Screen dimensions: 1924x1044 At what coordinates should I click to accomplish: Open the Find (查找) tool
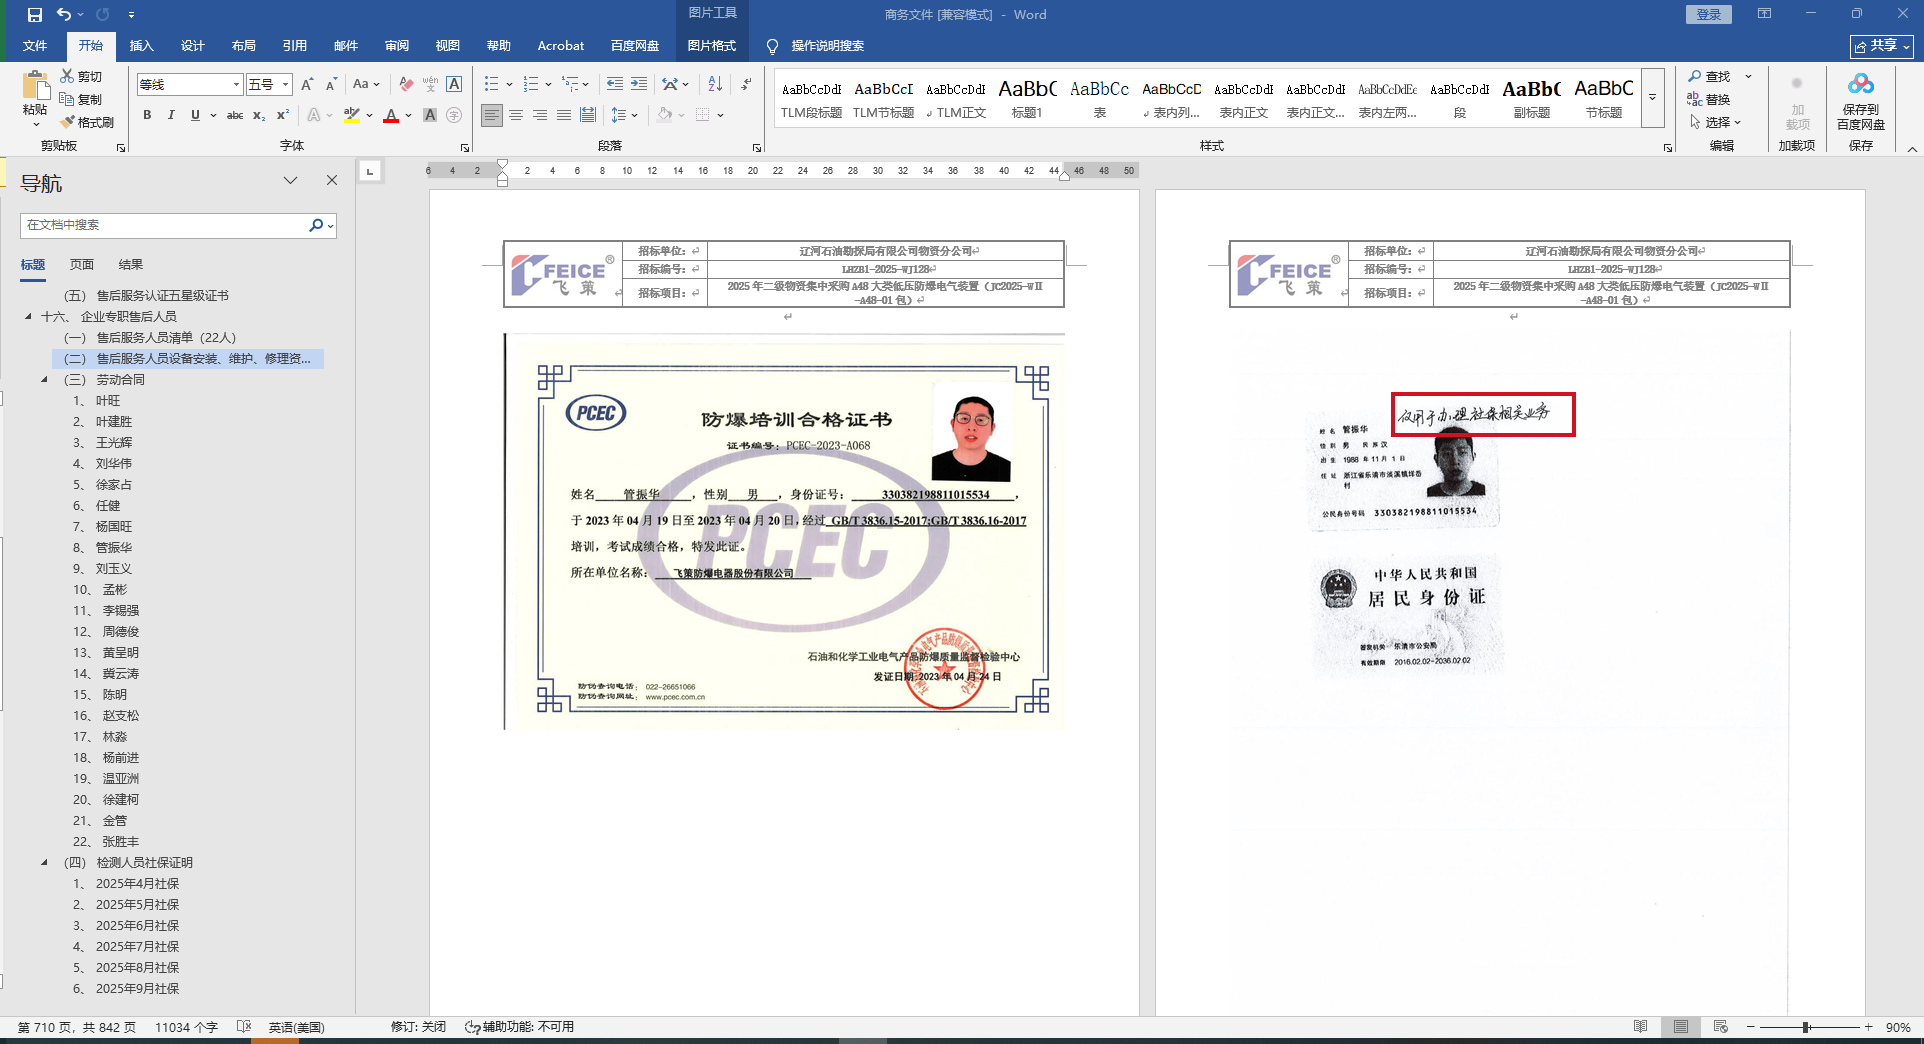pyautogui.click(x=1710, y=76)
